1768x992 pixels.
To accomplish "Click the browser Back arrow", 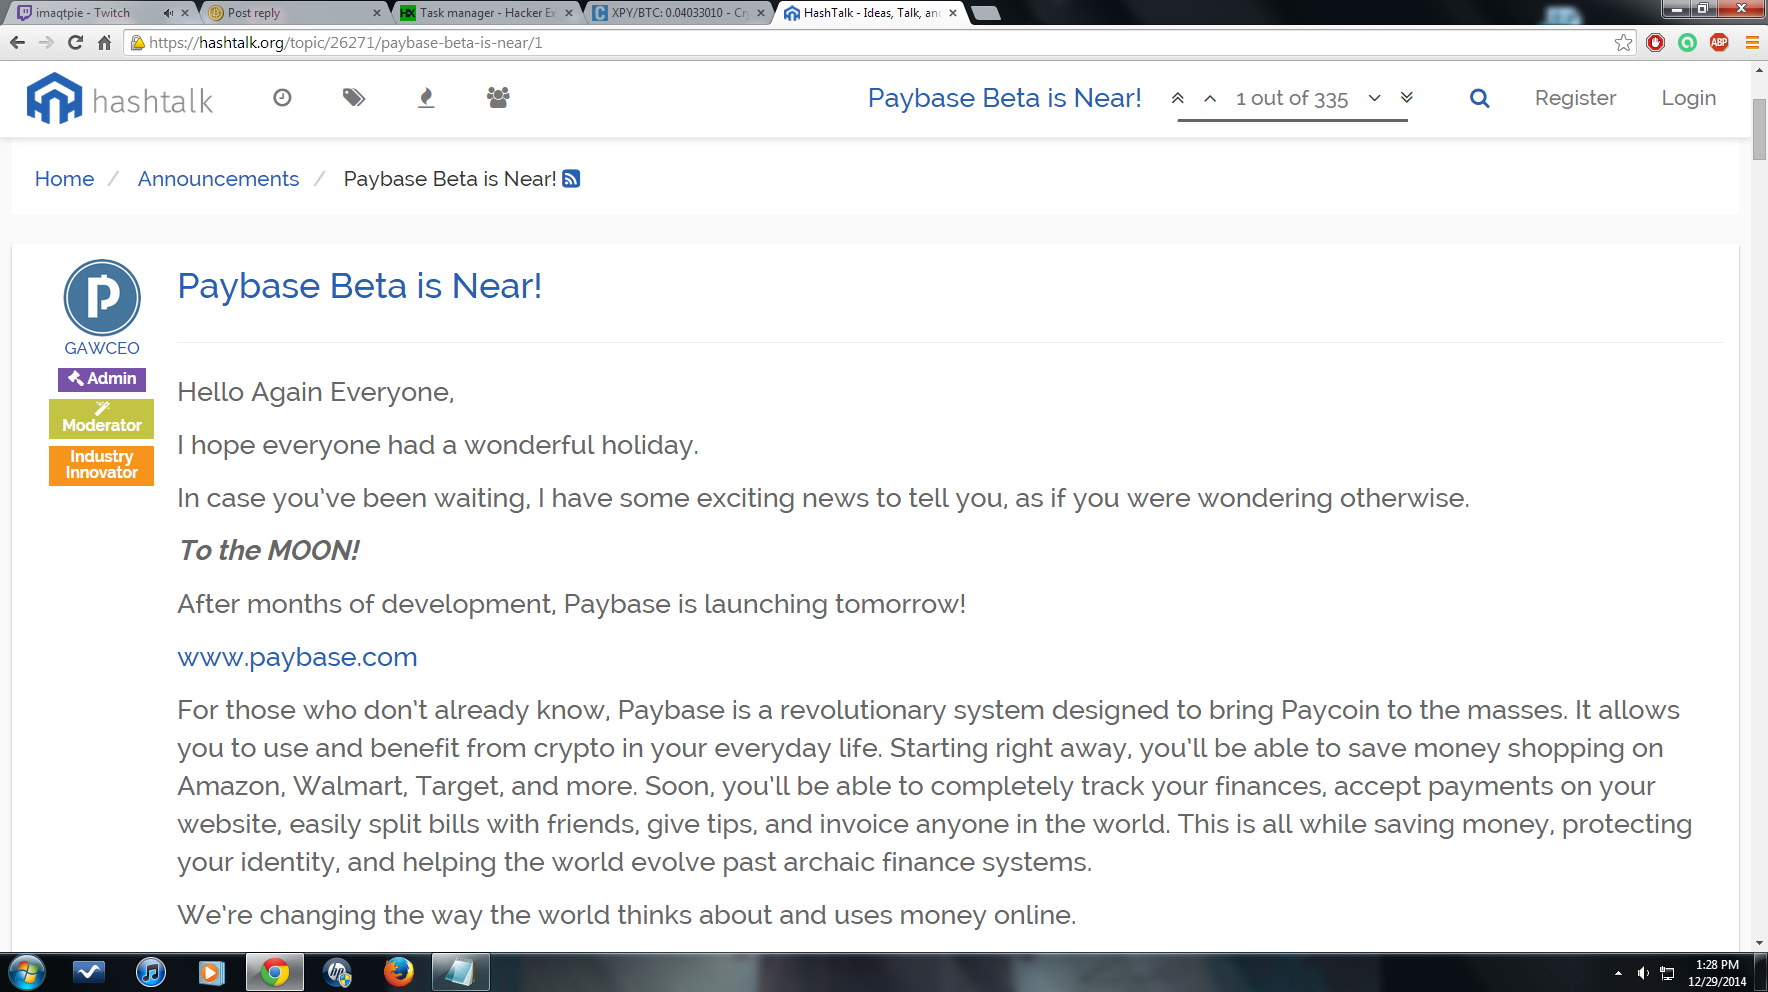I will tap(17, 42).
